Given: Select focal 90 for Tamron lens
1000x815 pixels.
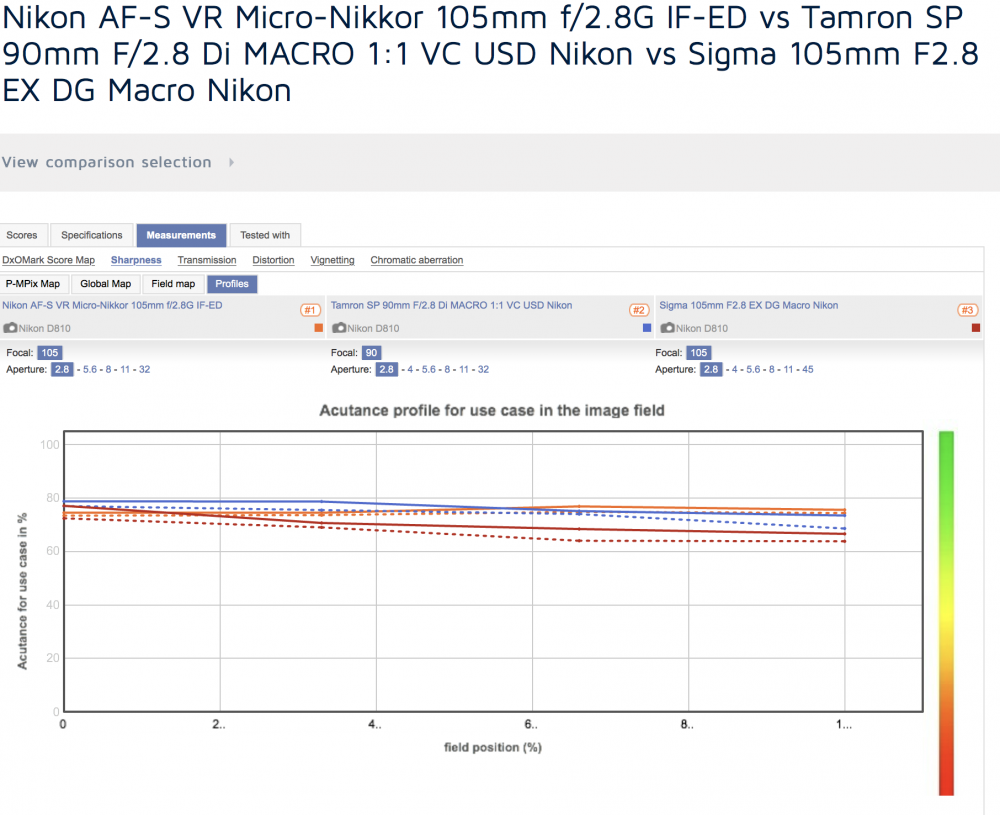Looking at the screenshot, I should point(371,353).
